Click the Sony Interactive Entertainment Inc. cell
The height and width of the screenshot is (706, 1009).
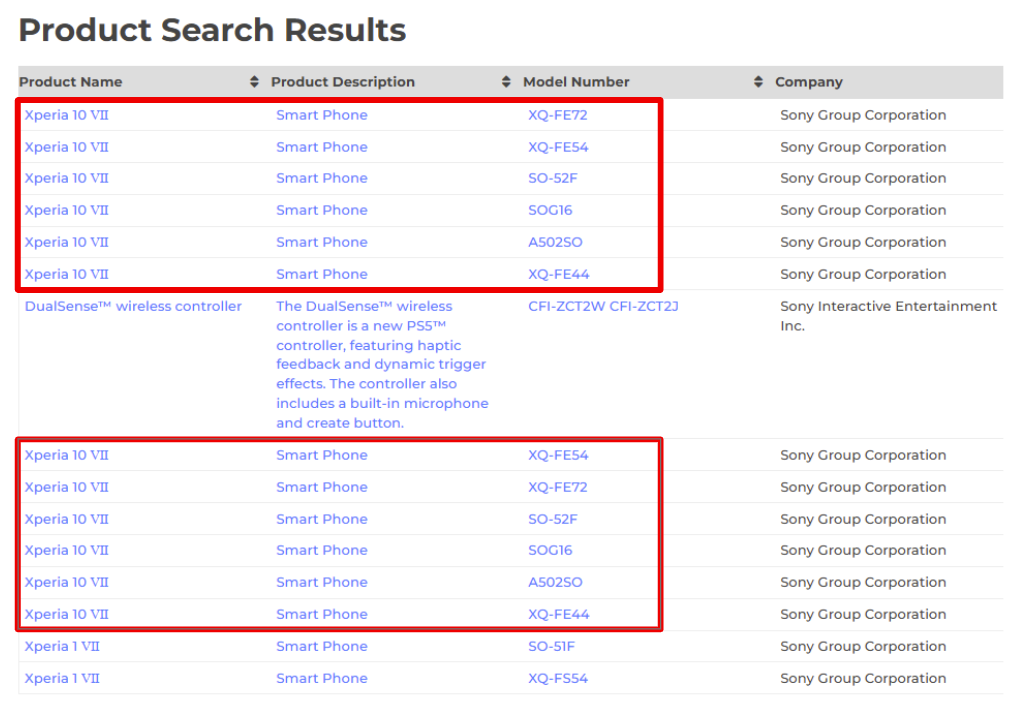point(888,316)
